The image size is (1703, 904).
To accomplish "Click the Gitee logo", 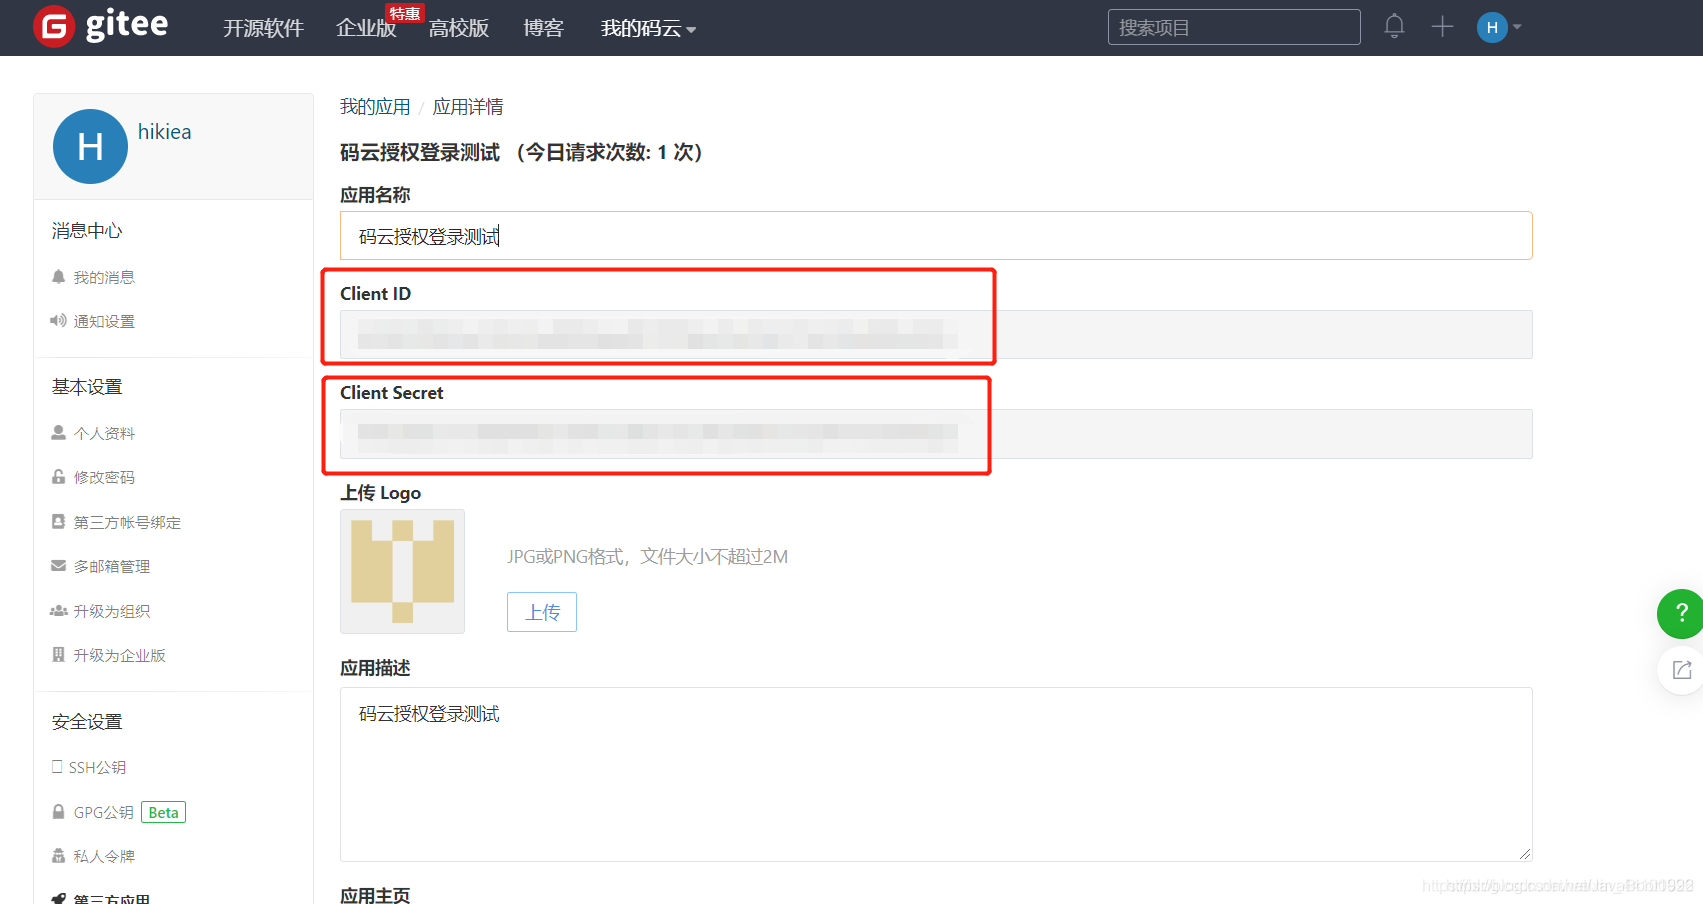I will 101,26.
